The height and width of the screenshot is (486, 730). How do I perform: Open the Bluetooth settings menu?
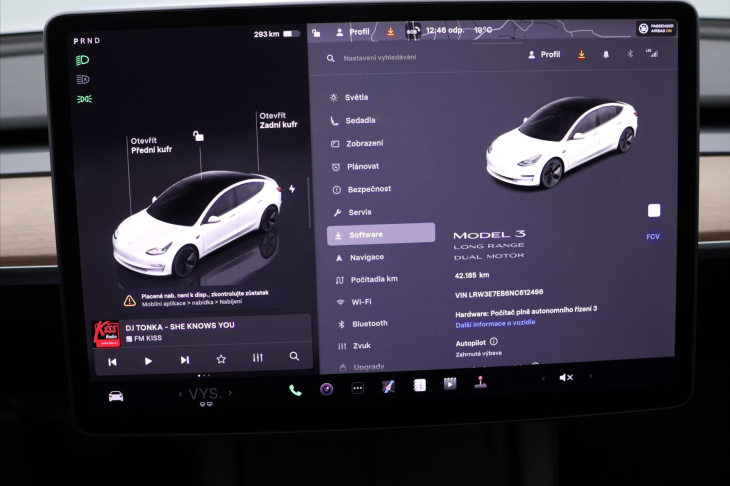pos(363,324)
